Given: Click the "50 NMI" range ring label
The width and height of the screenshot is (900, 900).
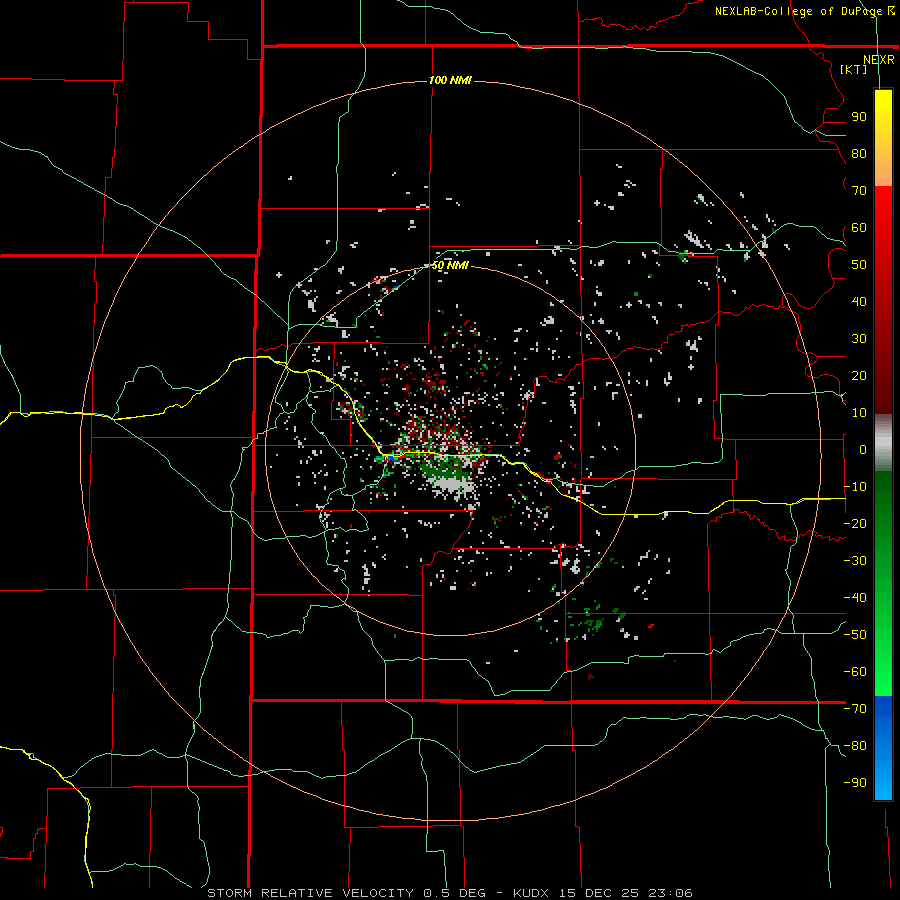Looking at the screenshot, I should (x=450, y=265).
